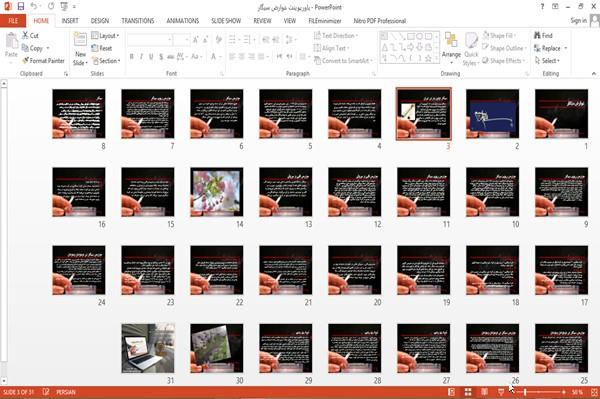Select the star shape in shapes gallery
The width and height of the screenshot is (600, 399).
(x=429, y=59)
